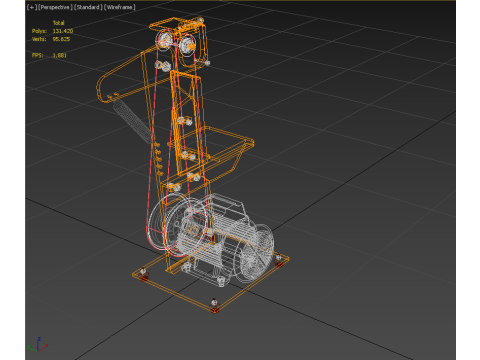480x360 pixels.
Task: Select the left corner foot bolt of base
Action: (144, 274)
